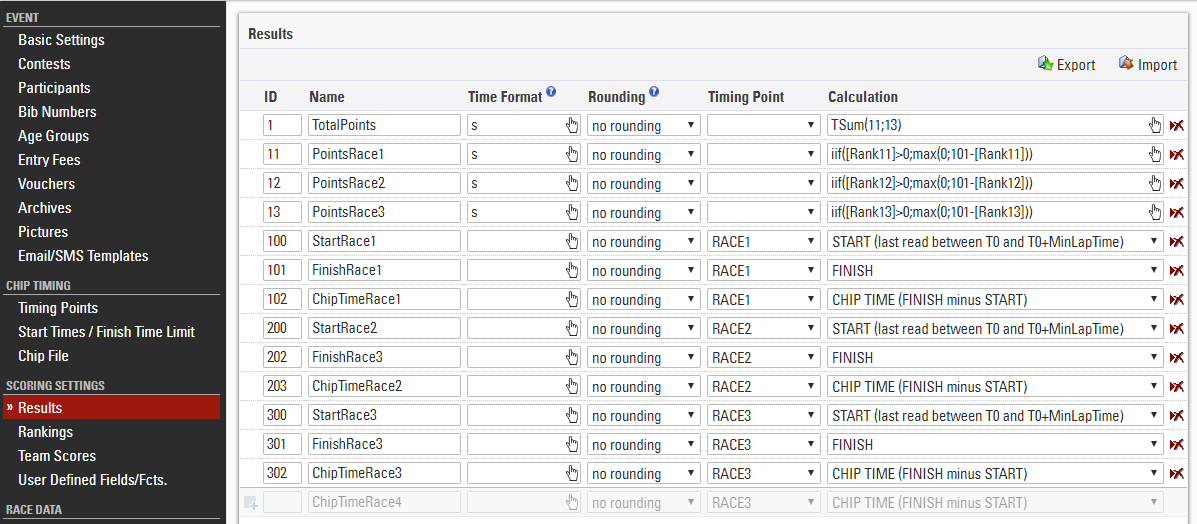The image size is (1197, 524).
Task: Click add new row icon at bottom
Action: pos(250,502)
